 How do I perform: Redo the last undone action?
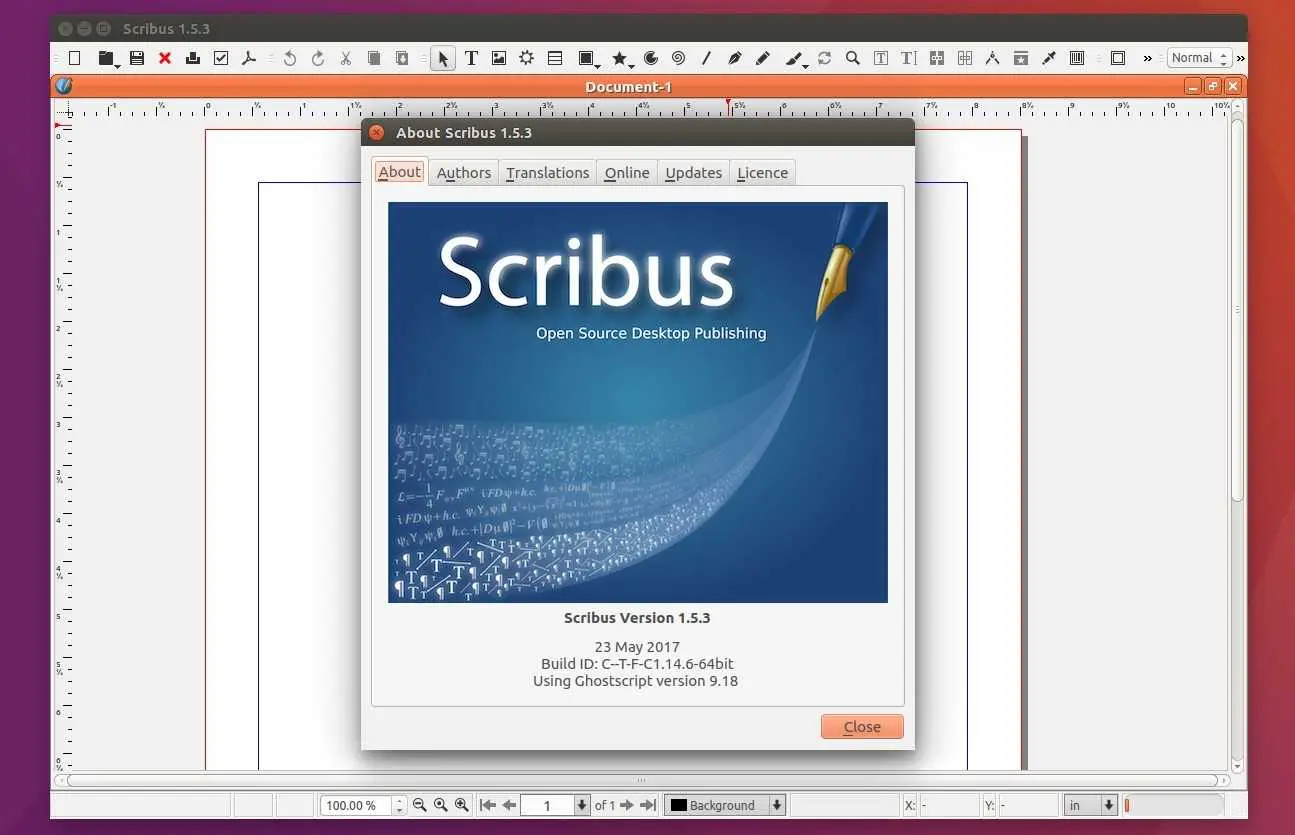pos(318,59)
